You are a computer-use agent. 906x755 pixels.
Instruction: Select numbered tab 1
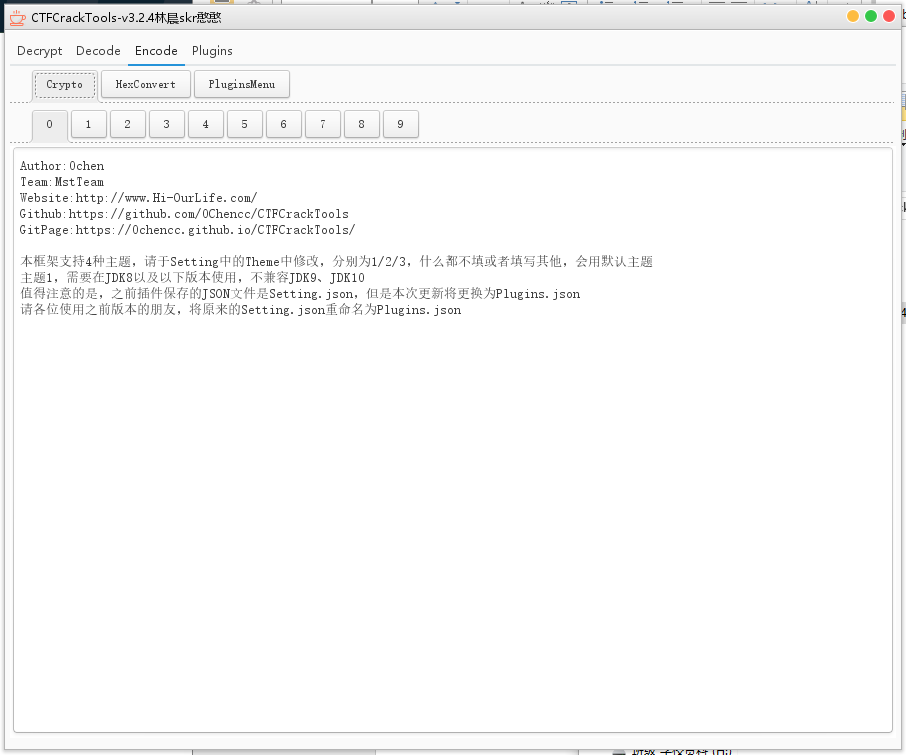coord(88,124)
